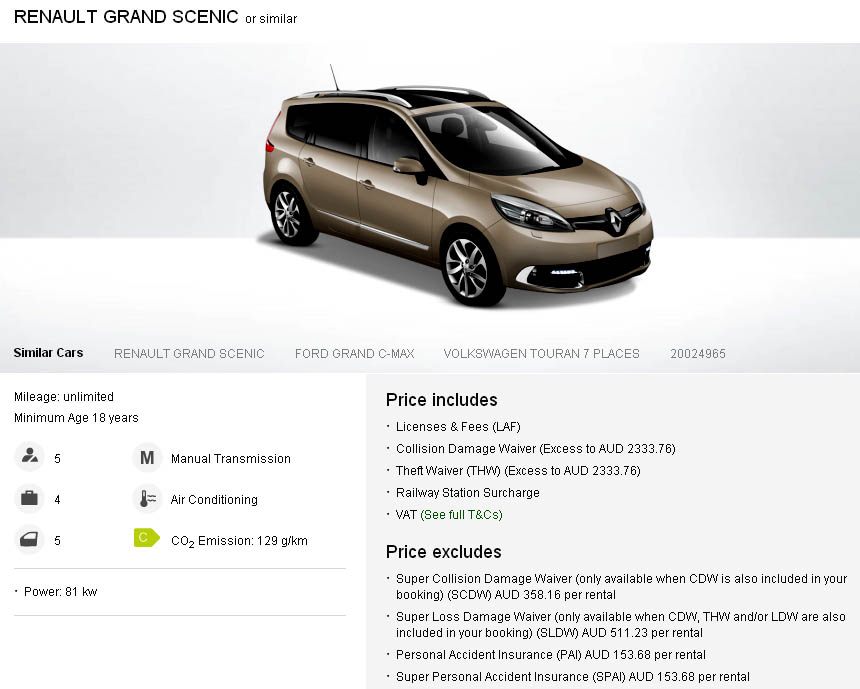Click the Manual Transmission text label
The height and width of the screenshot is (689, 860).
tap(231, 459)
